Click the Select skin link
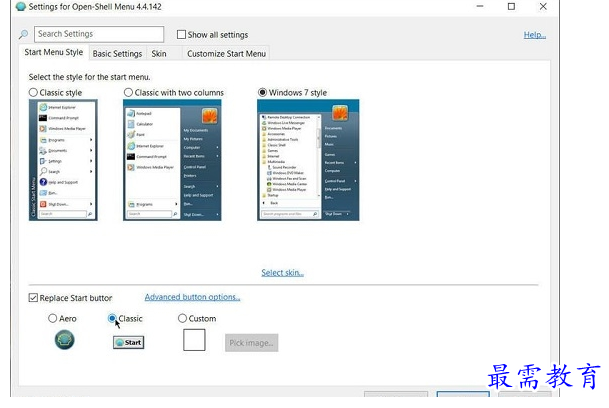609x408 pixels. tap(282, 273)
